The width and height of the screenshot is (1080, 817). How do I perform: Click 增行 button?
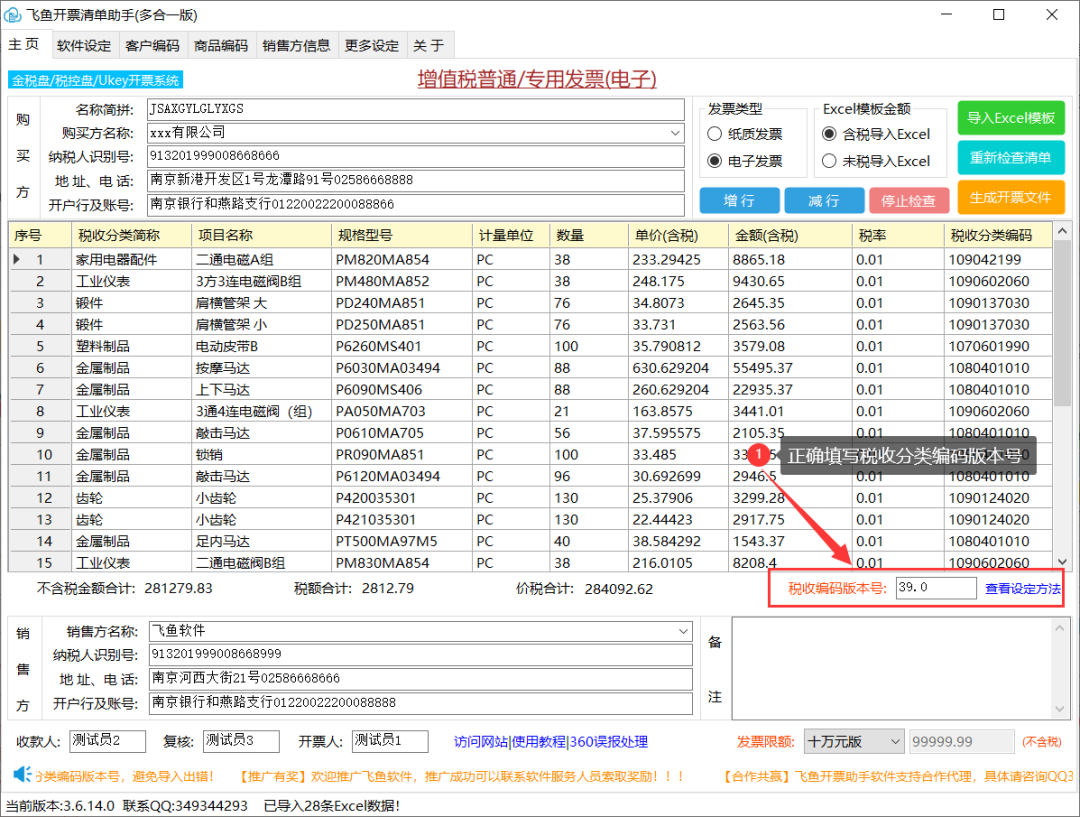click(x=739, y=200)
